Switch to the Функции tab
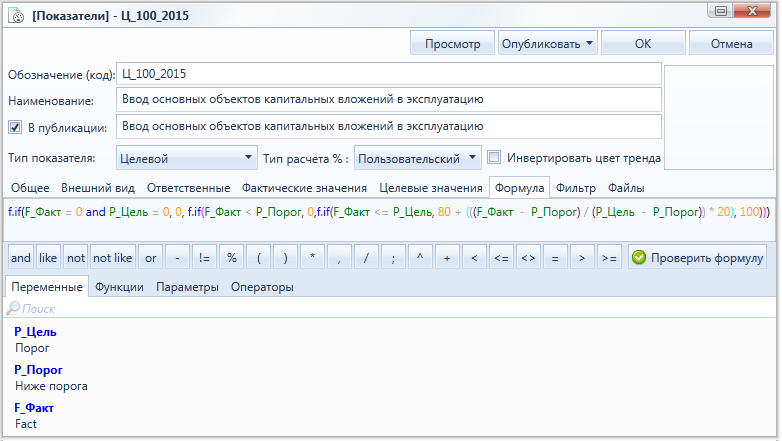The image size is (782, 441). point(119,287)
